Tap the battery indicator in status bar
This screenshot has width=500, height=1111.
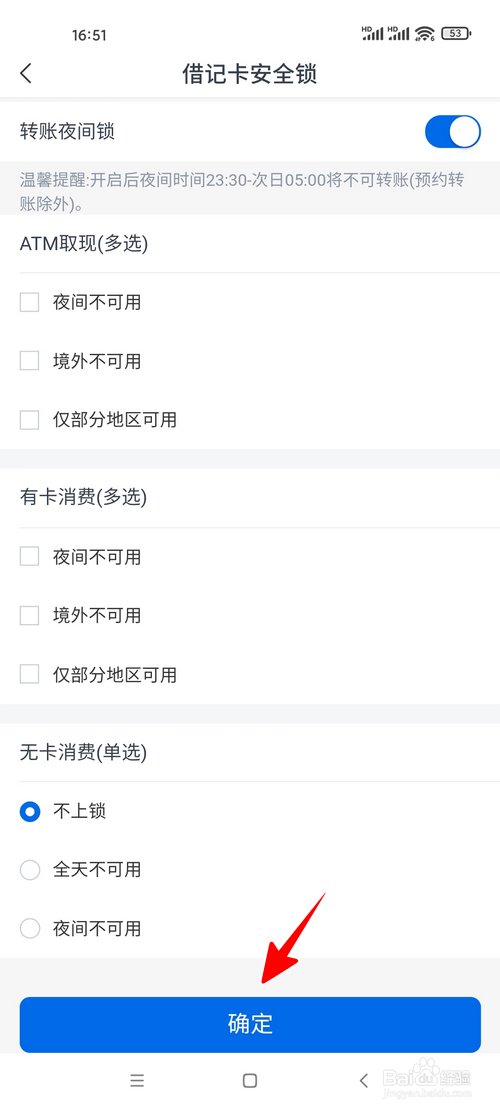pos(456,33)
